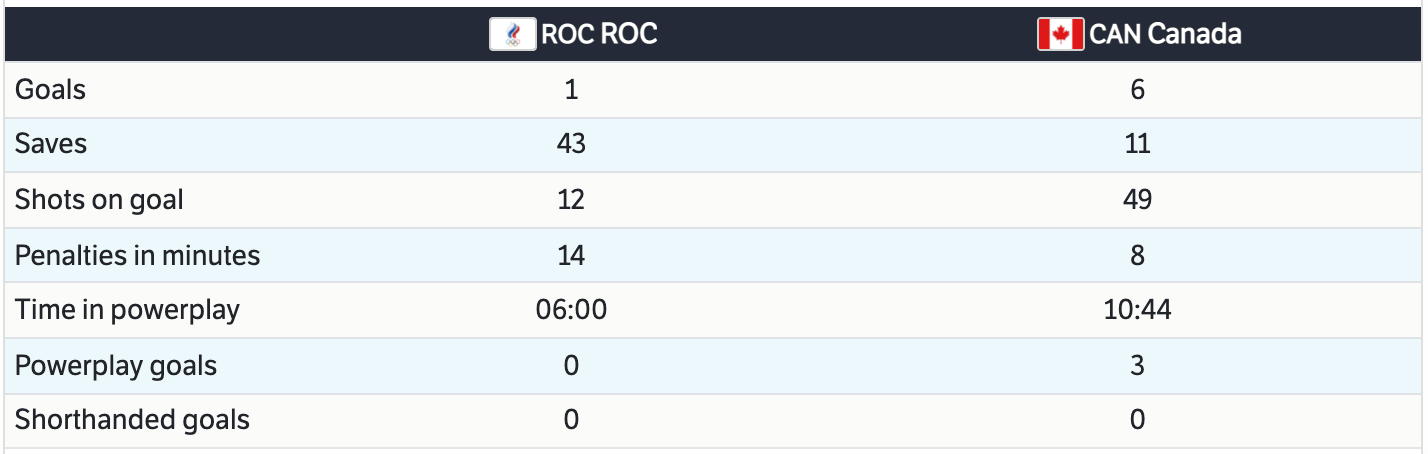Click Canada's saves value 11
Image resolution: width=1428 pixels, height=454 pixels.
[1137, 144]
